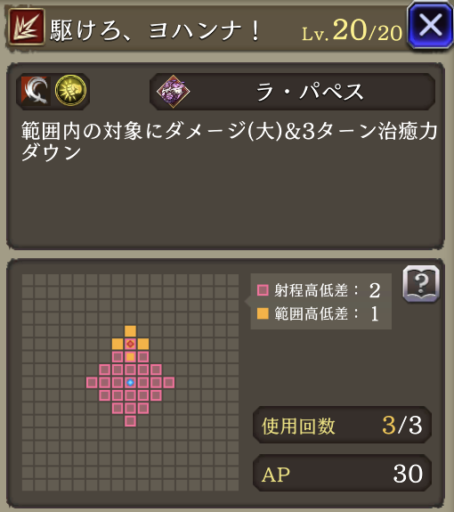The height and width of the screenshot is (512, 454).
Task: Click the 使用回数 3/3 usage count bar
Action: point(342,425)
